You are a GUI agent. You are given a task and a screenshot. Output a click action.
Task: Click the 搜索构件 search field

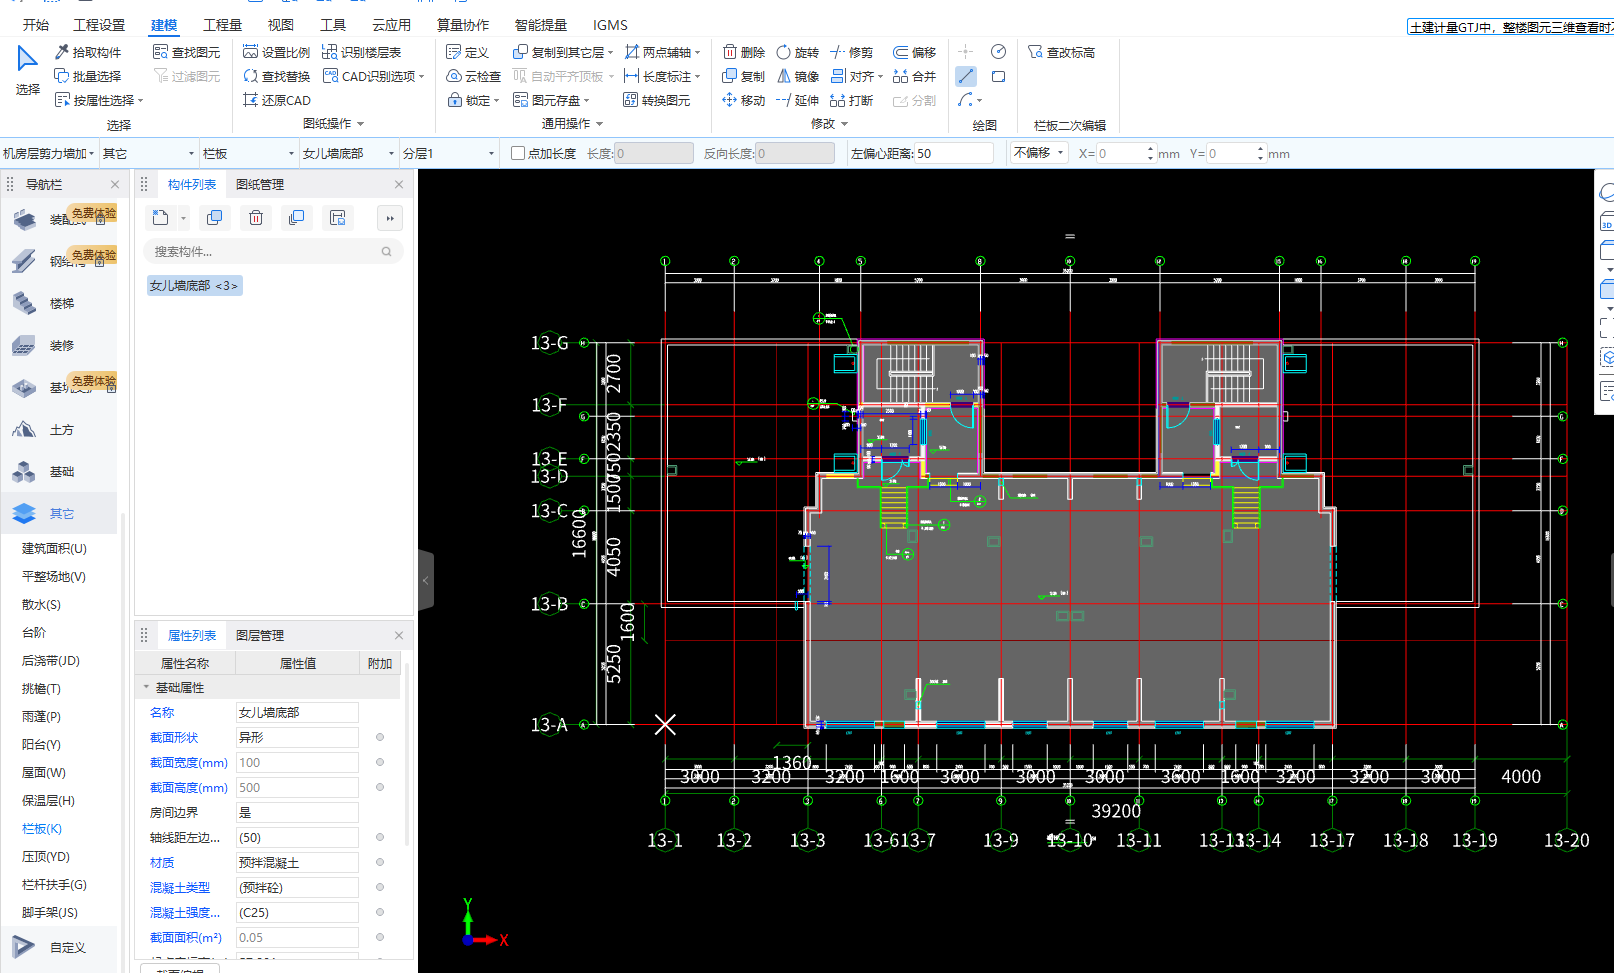pyautogui.click(x=273, y=251)
